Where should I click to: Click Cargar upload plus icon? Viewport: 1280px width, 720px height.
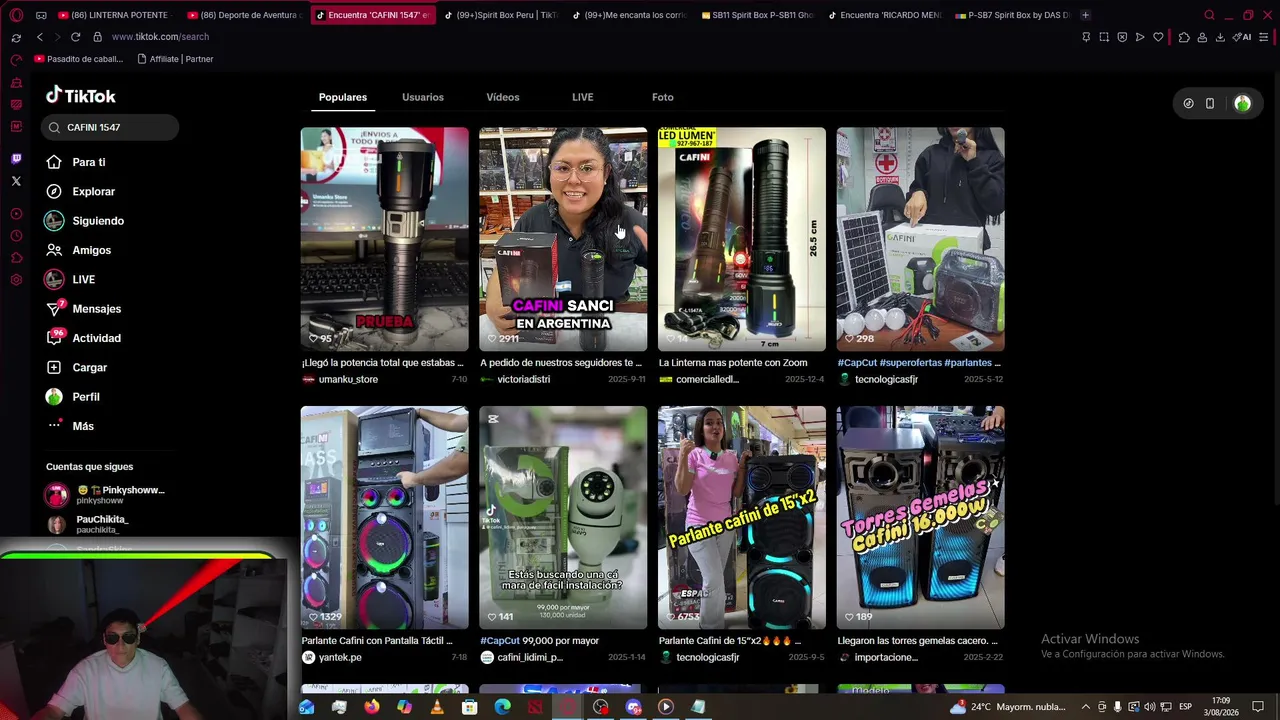(x=54, y=367)
